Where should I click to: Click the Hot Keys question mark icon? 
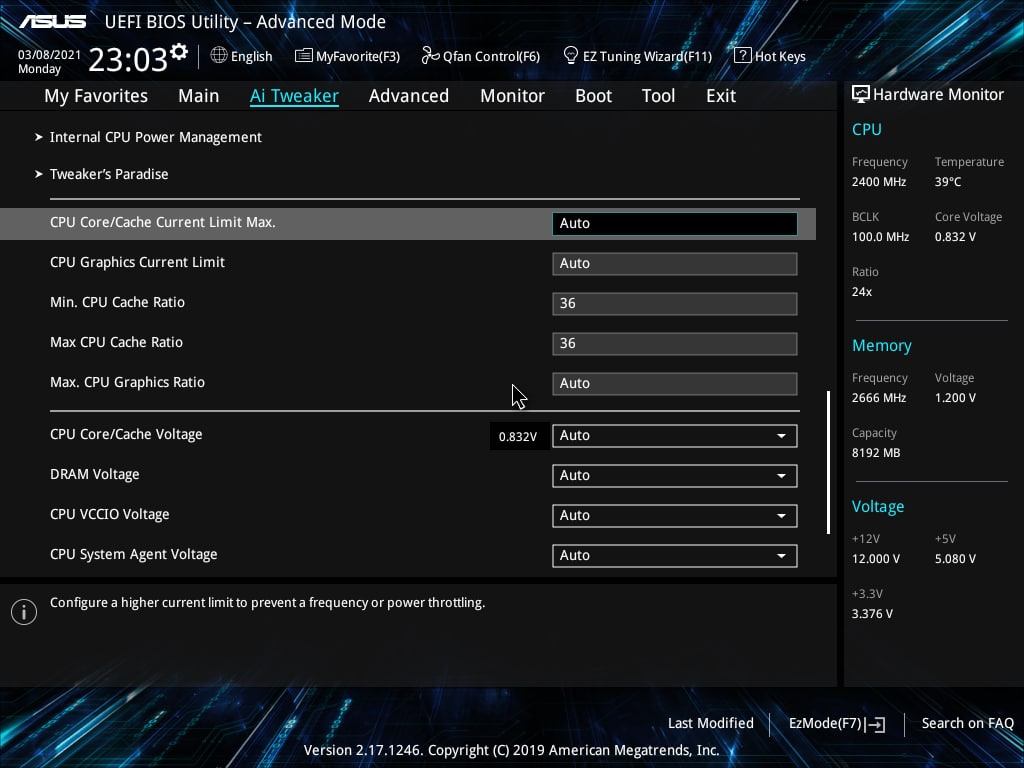(x=743, y=56)
